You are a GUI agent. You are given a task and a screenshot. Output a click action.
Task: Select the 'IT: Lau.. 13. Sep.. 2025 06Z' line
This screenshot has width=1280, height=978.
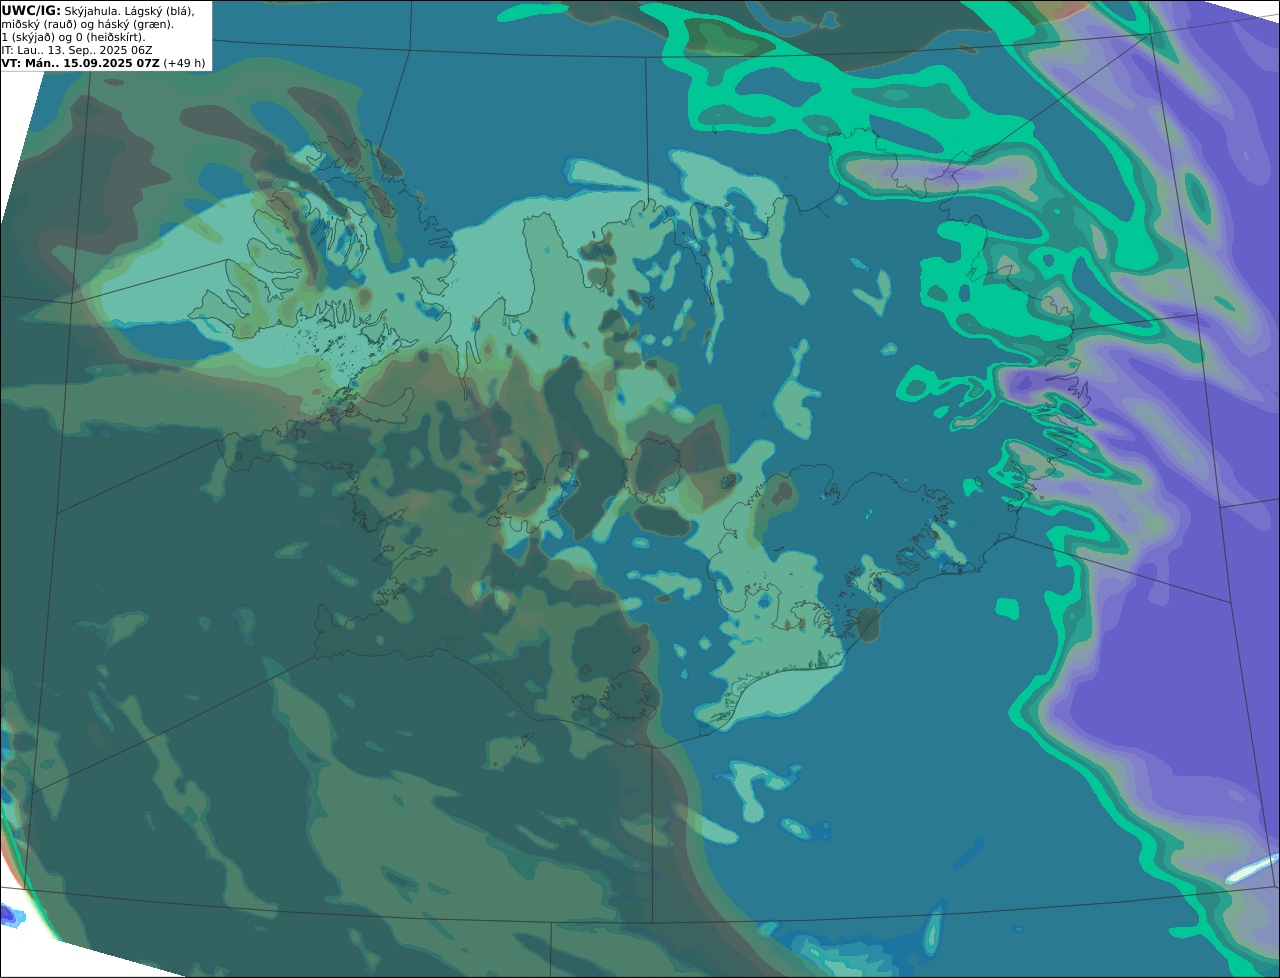(77, 49)
